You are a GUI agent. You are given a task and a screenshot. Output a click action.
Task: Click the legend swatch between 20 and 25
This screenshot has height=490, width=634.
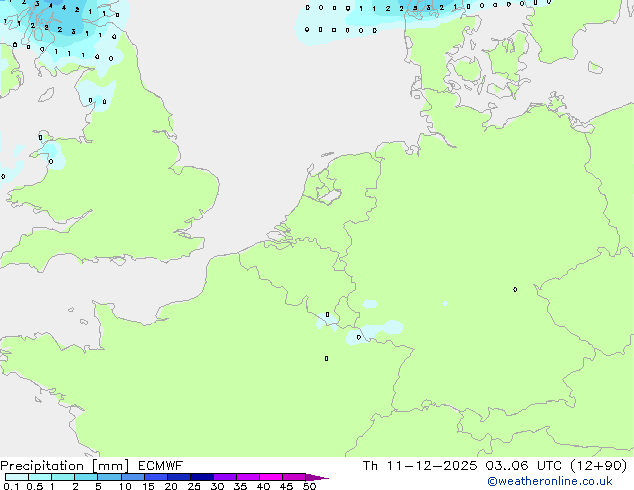pyautogui.click(x=179, y=477)
